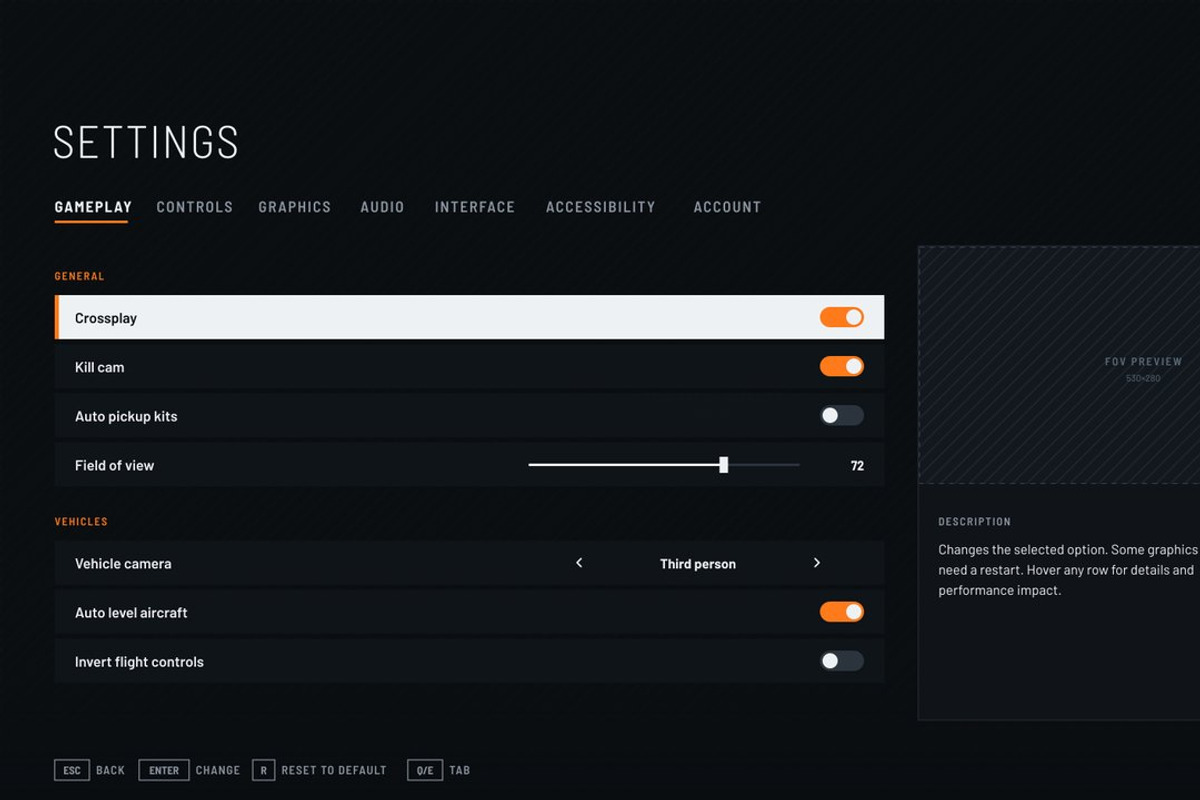The image size is (1200, 800).
Task: Select the Invert flight controls label
Action: click(x=139, y=661)
